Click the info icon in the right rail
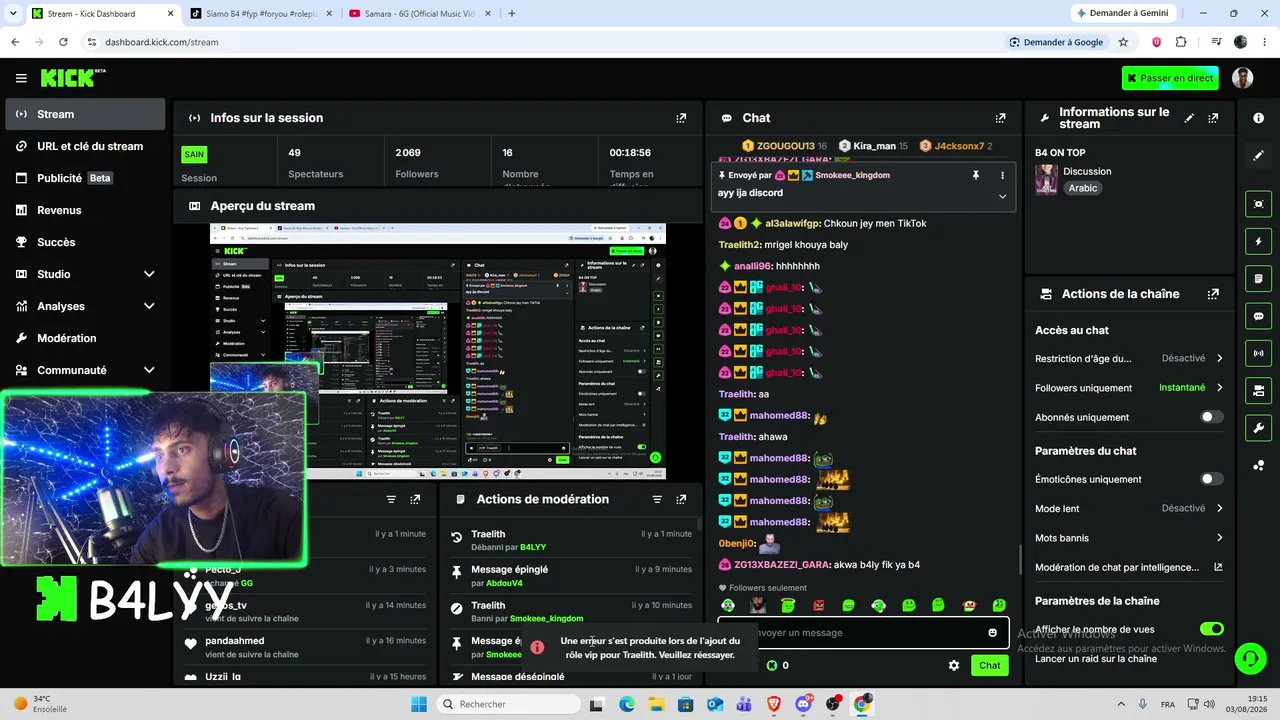The width and height of the screenshot is (1280, 720). pos(1258,118)
